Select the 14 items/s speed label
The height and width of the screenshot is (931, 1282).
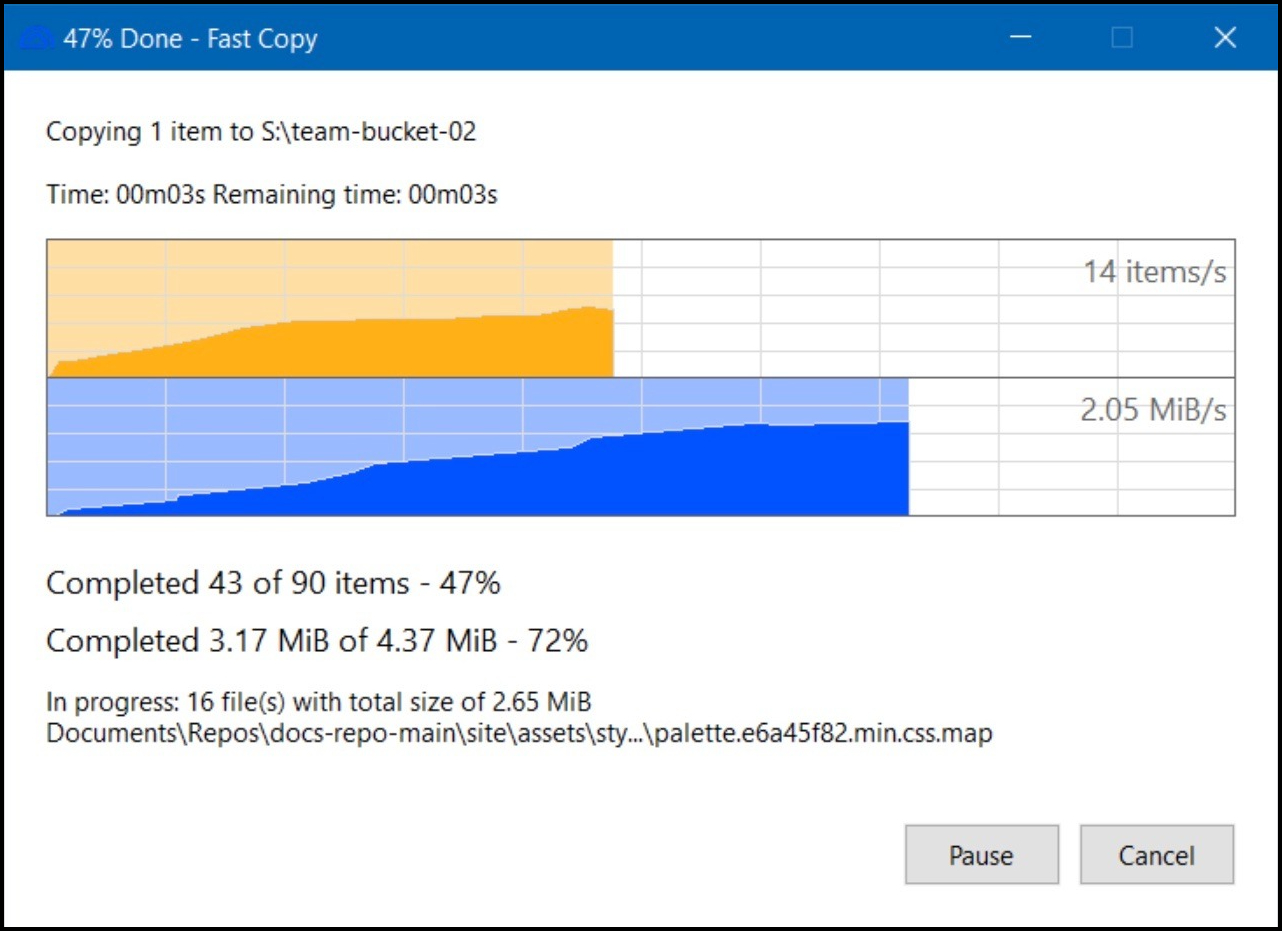pyautogui.click(x=1154, y=272)
